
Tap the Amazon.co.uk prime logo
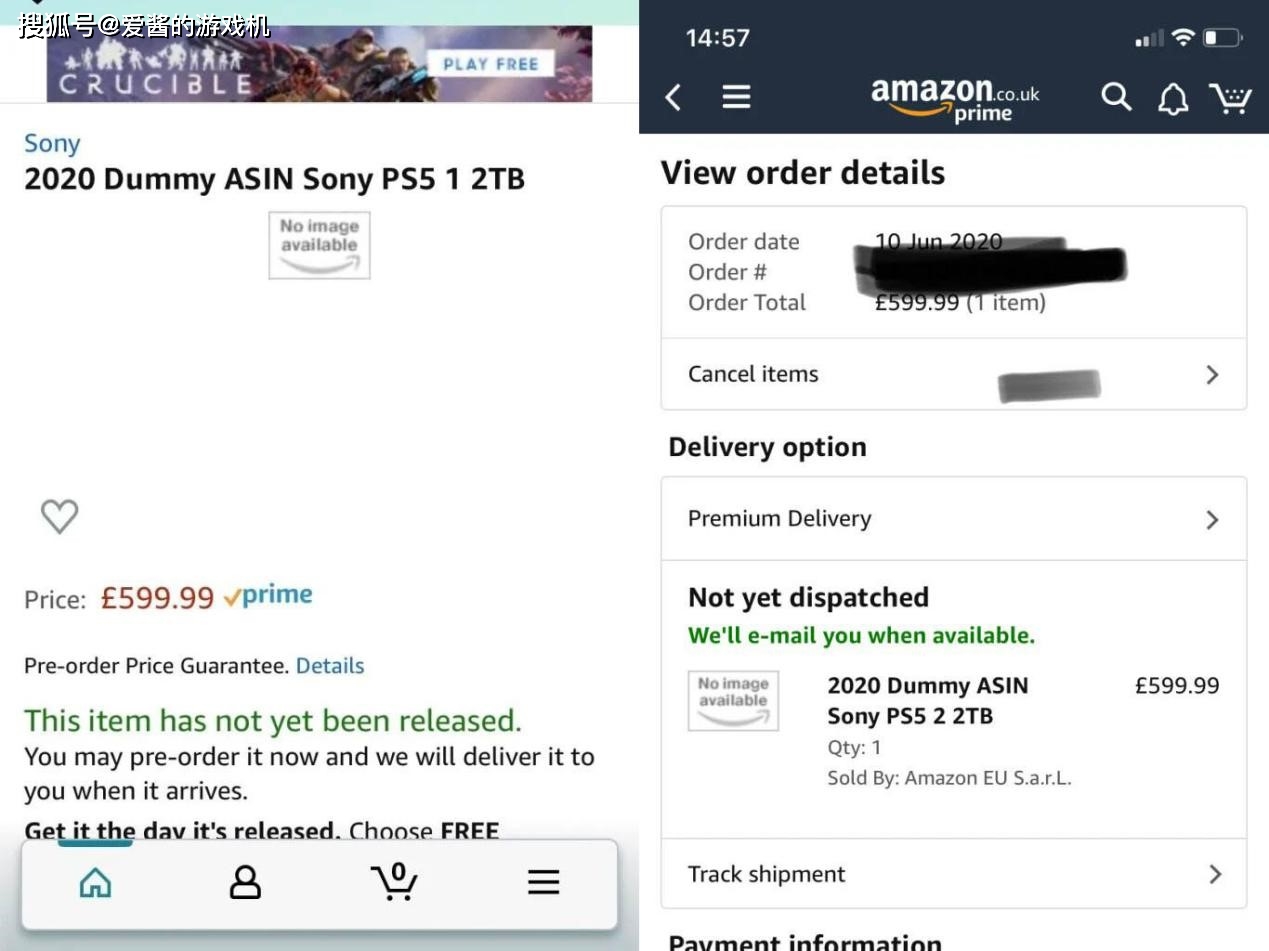coord(955,99)
